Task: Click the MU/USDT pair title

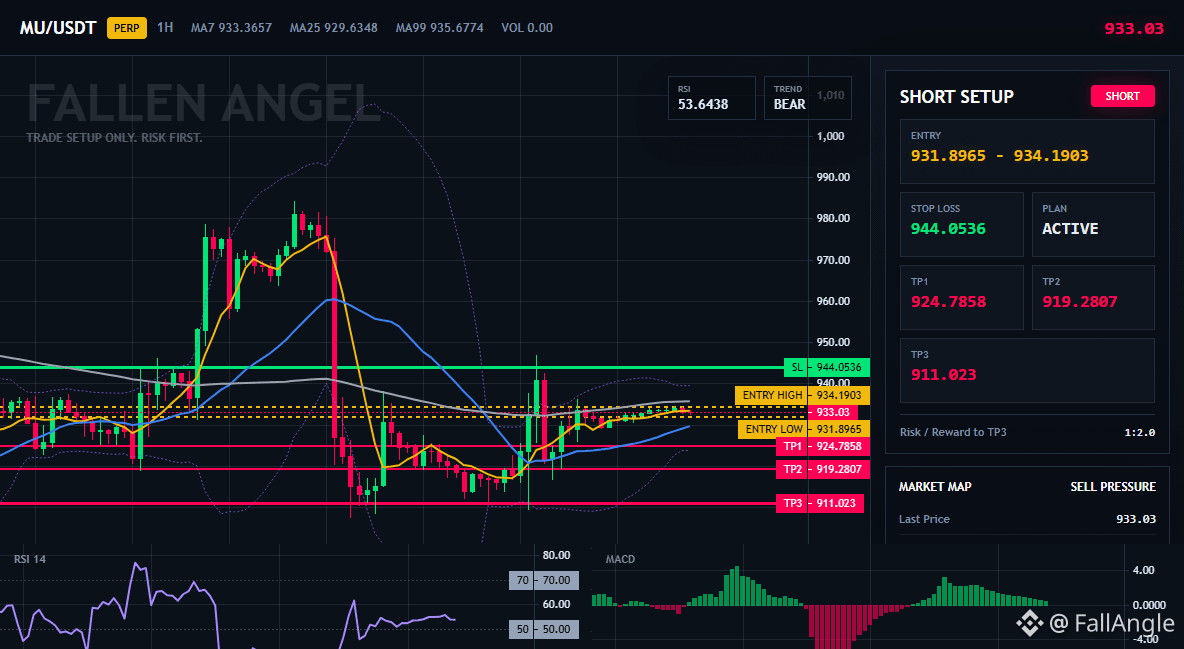Action: [58, 28]
